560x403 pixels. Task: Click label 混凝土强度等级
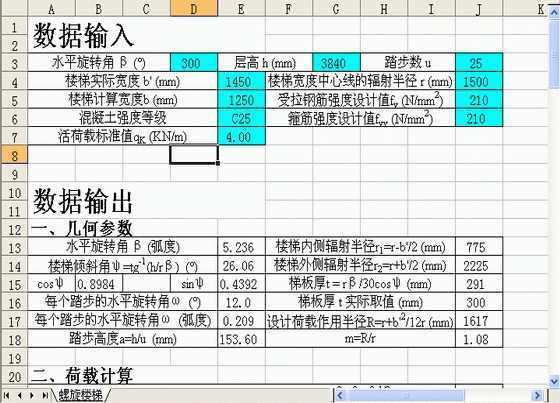coord(122,118)
